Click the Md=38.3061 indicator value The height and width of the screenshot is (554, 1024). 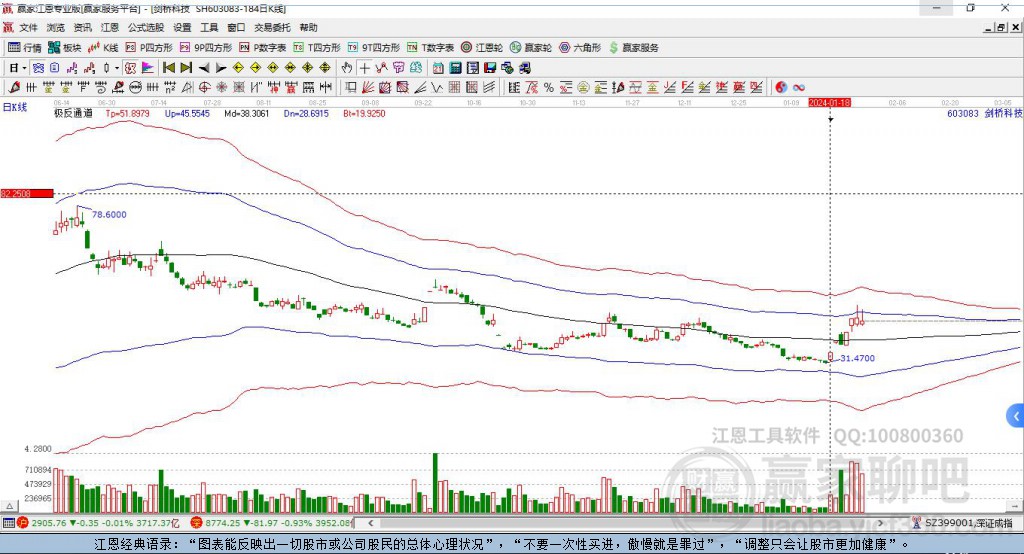246,113
